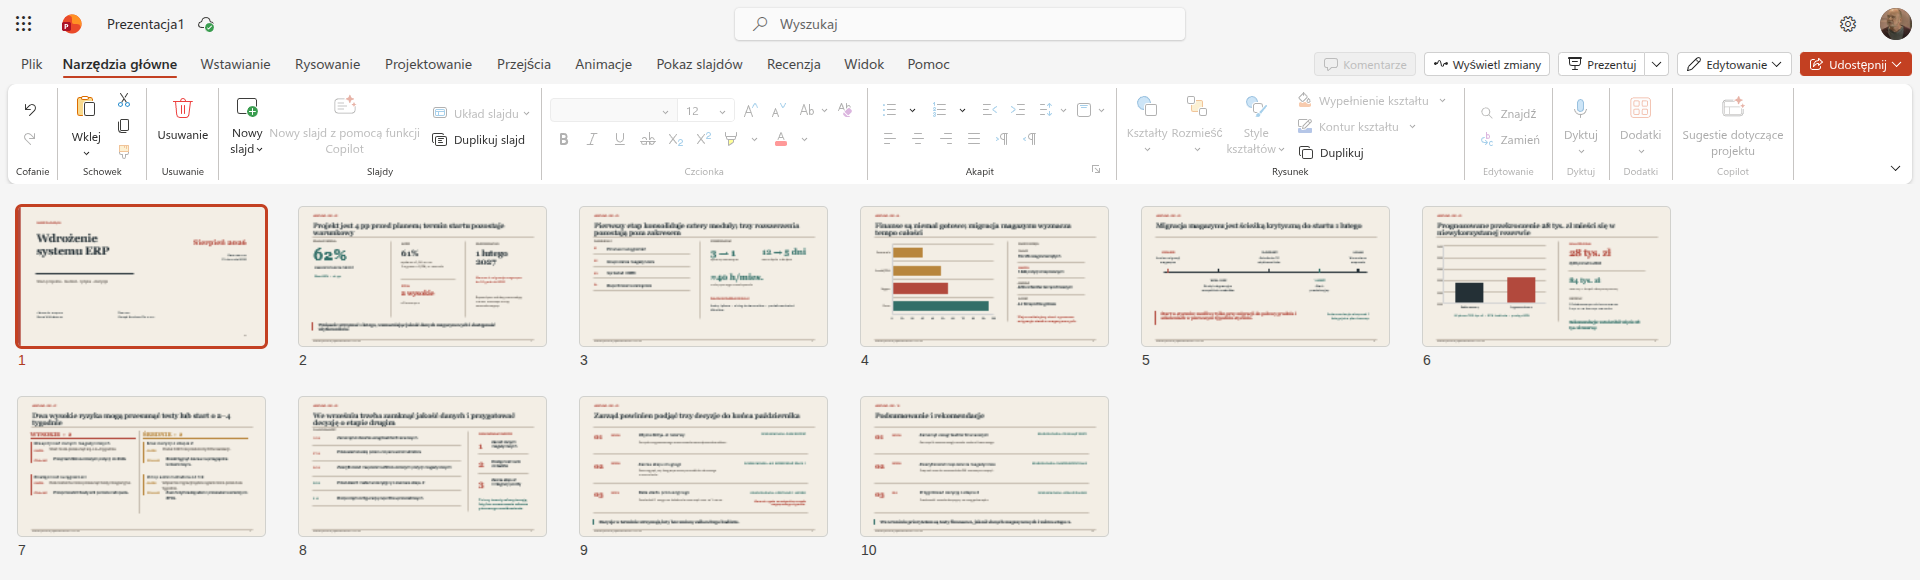Open settings with the gear icon
Screen dimensions: 1920x580
point(1848,24)
